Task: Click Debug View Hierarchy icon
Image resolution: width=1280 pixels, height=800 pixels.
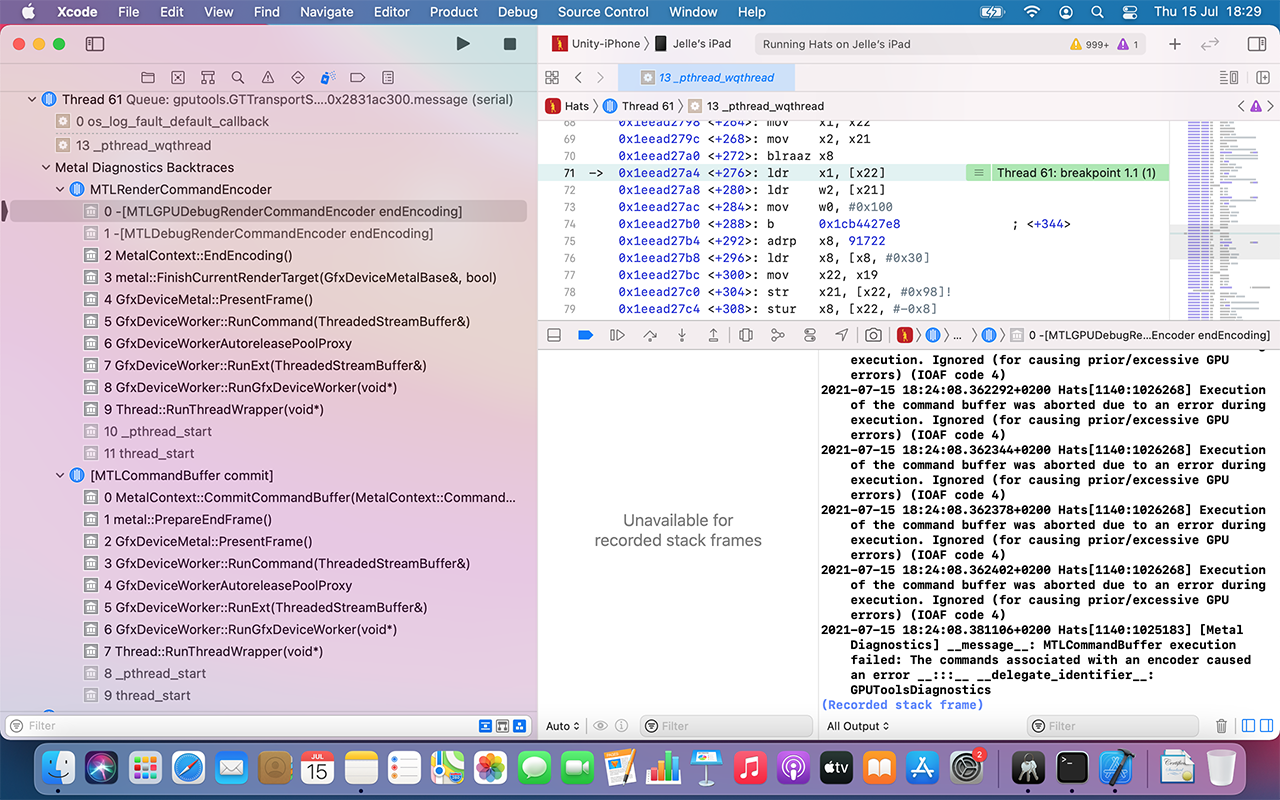Action: [745, 335]
